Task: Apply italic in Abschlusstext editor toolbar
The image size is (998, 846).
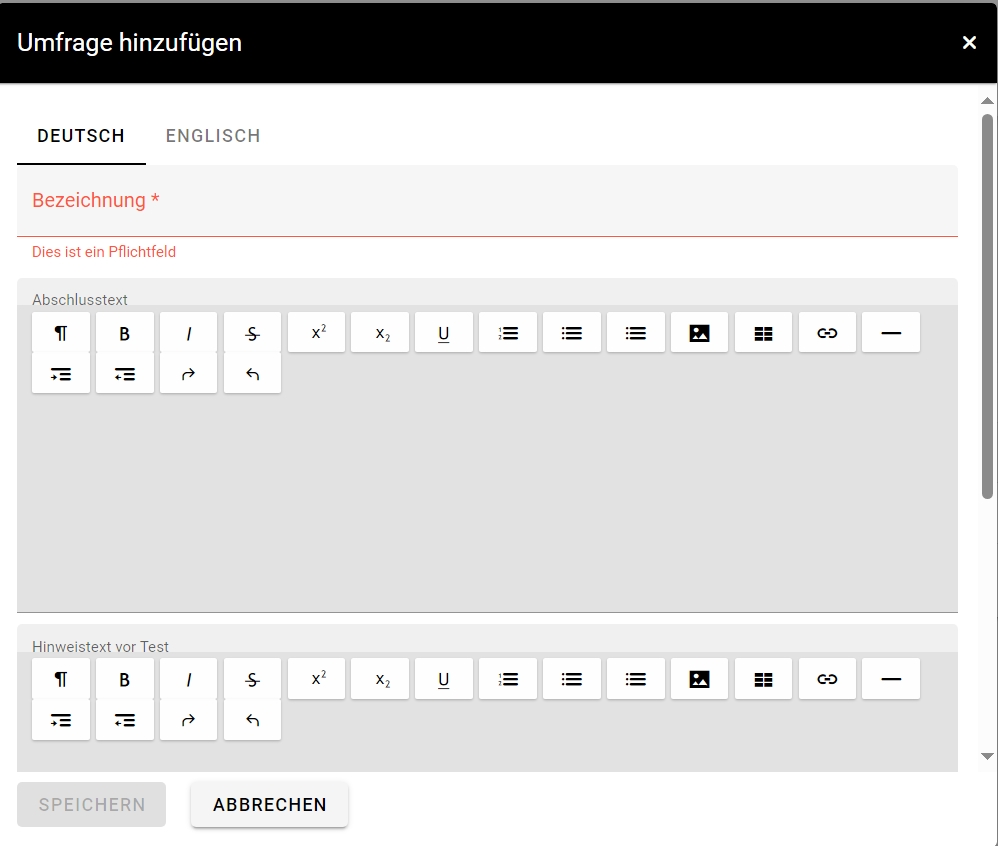Action: [x=188, y=333]
